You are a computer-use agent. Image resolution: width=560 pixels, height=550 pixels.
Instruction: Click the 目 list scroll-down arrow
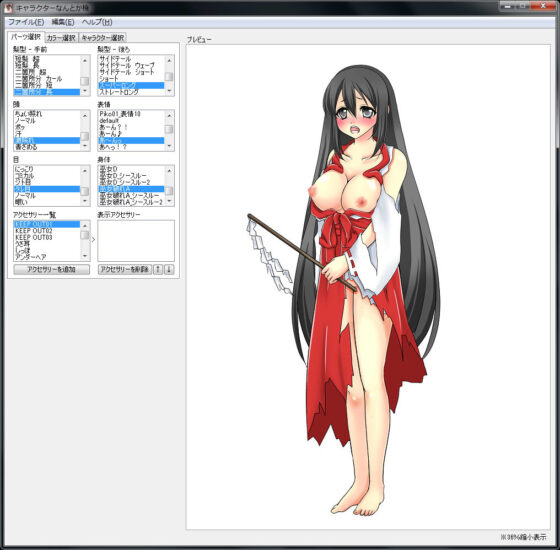pos(85,201)
